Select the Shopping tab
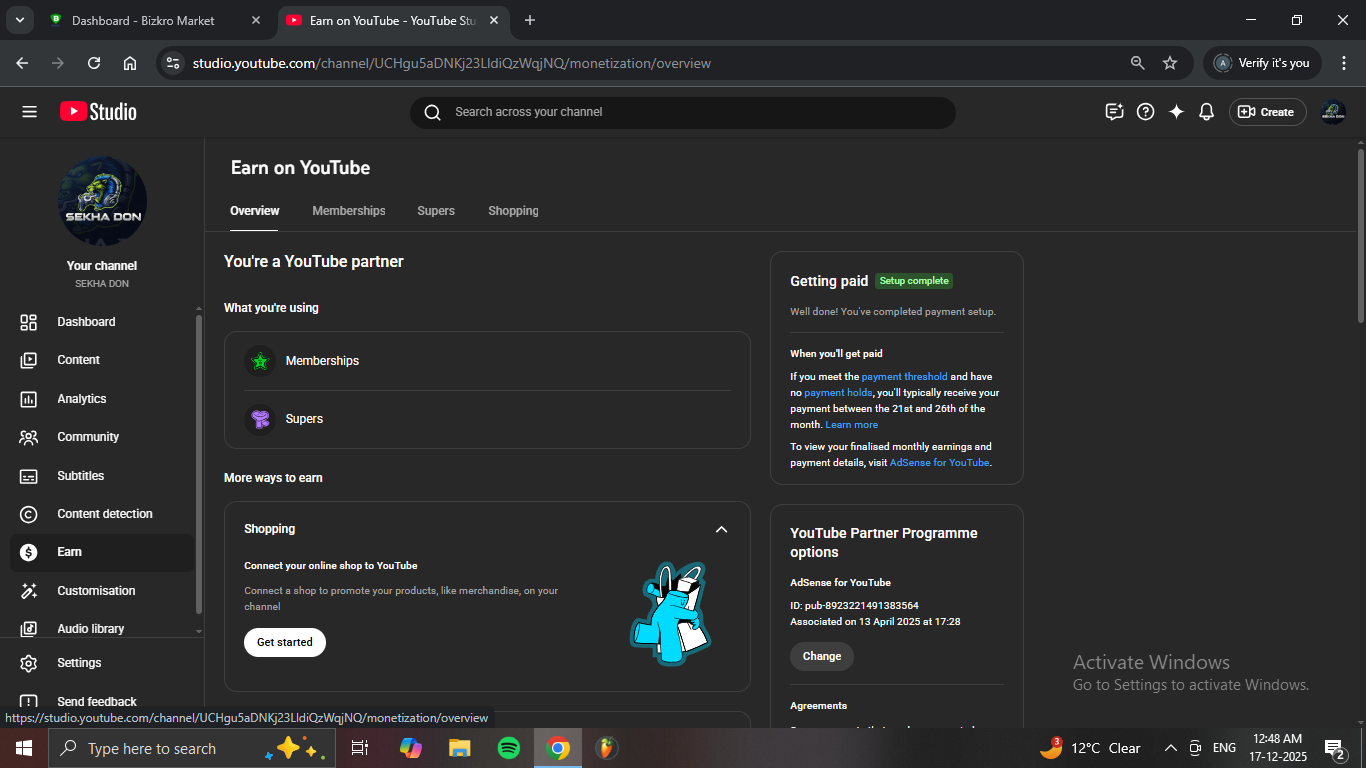 click(x=513, y=211)
